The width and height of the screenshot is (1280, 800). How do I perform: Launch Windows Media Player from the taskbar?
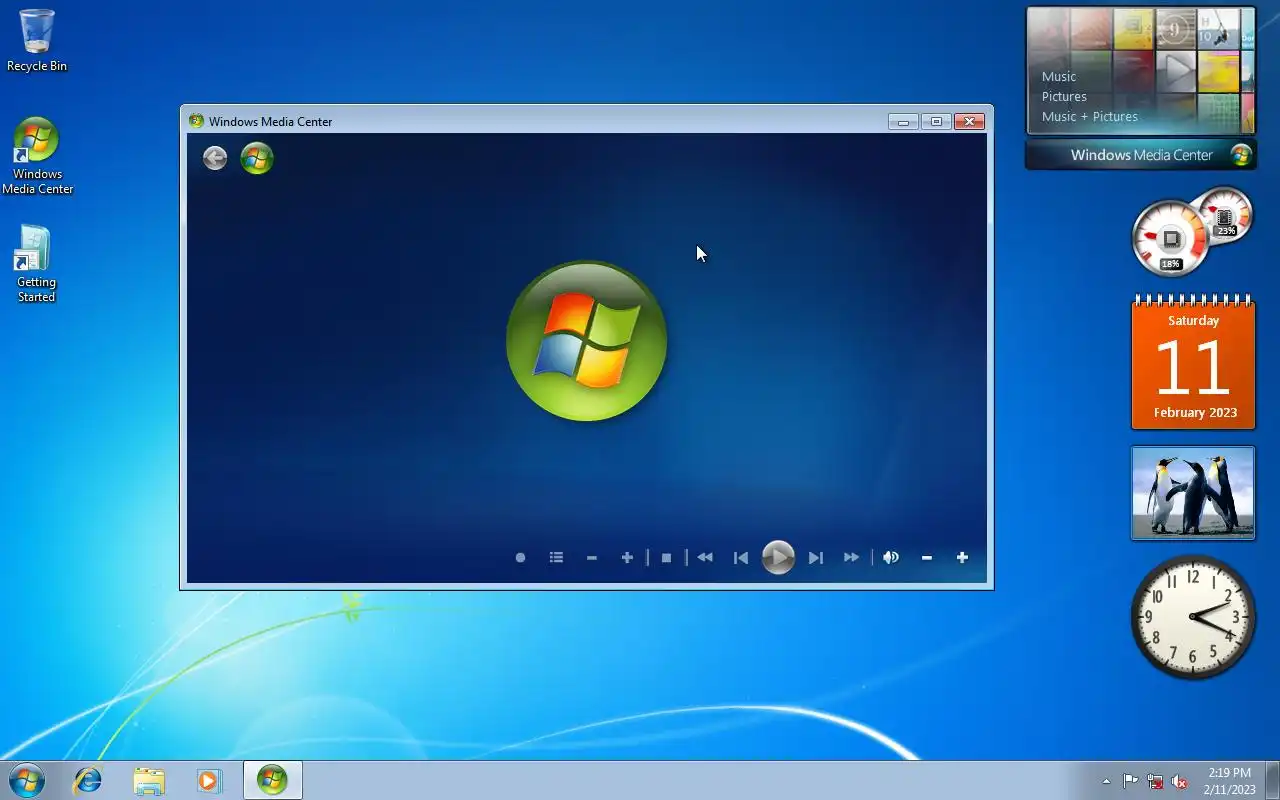tap(209, 780)
